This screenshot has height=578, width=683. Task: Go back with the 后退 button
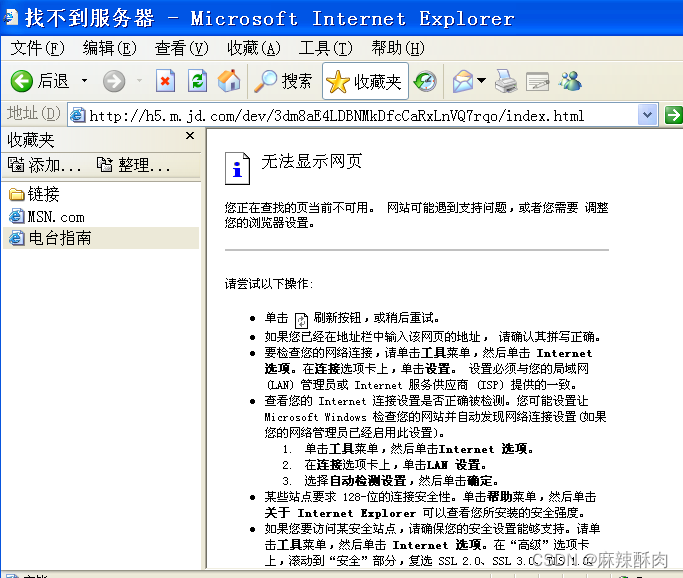(39, 81)
